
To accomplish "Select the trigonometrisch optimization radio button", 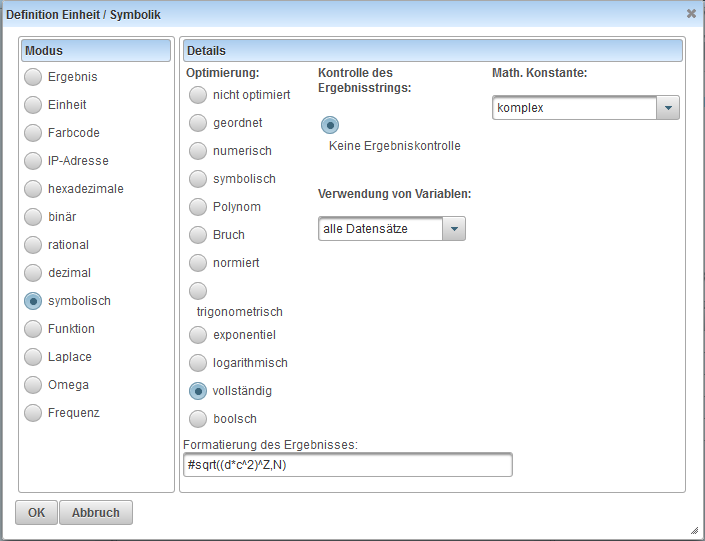I will (x=198, y=291).
